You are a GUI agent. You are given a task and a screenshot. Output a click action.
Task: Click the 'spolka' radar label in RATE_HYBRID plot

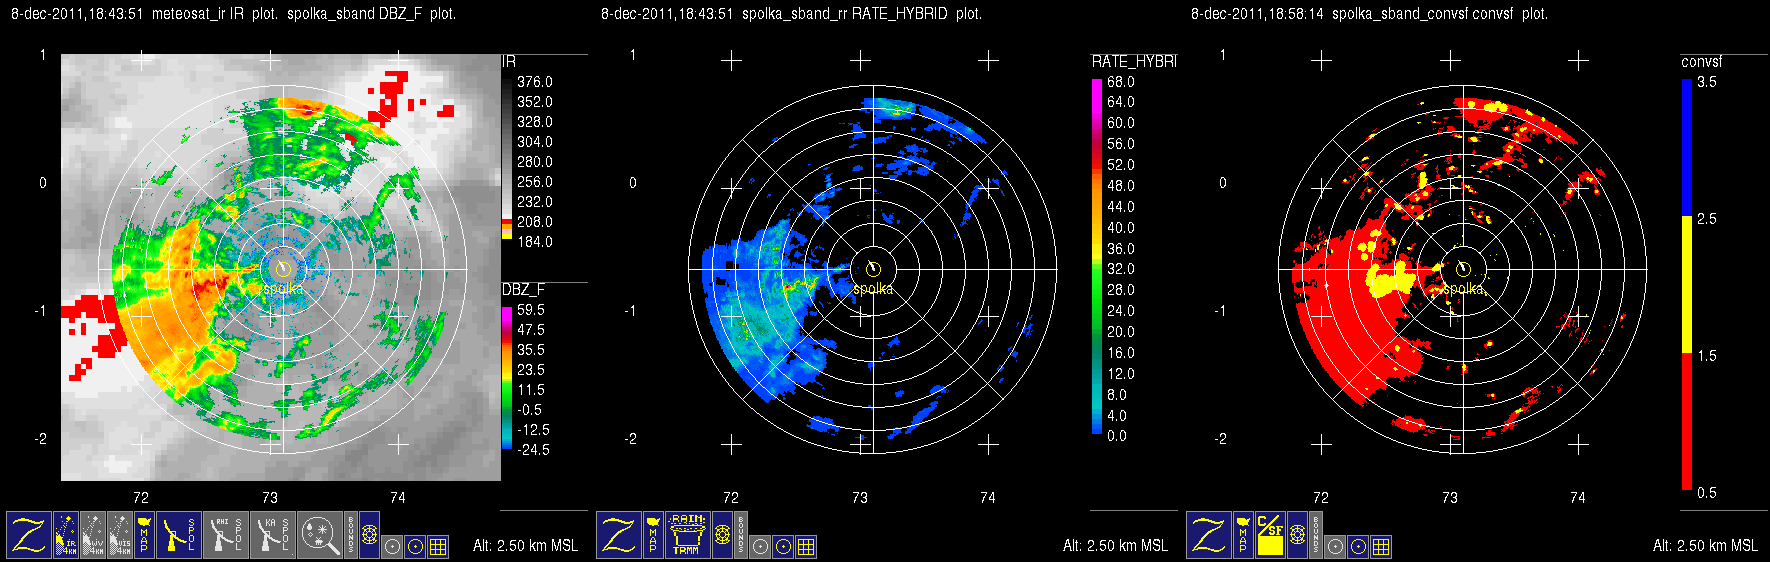[873, 288]
